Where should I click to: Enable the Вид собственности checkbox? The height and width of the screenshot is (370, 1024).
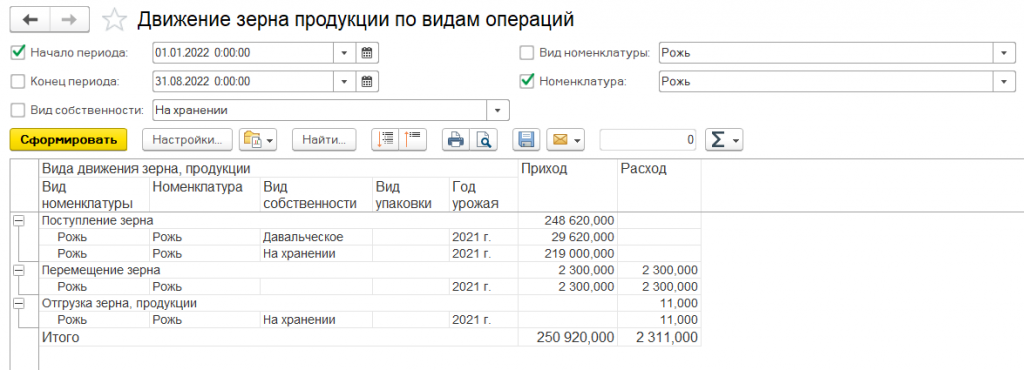18,110
